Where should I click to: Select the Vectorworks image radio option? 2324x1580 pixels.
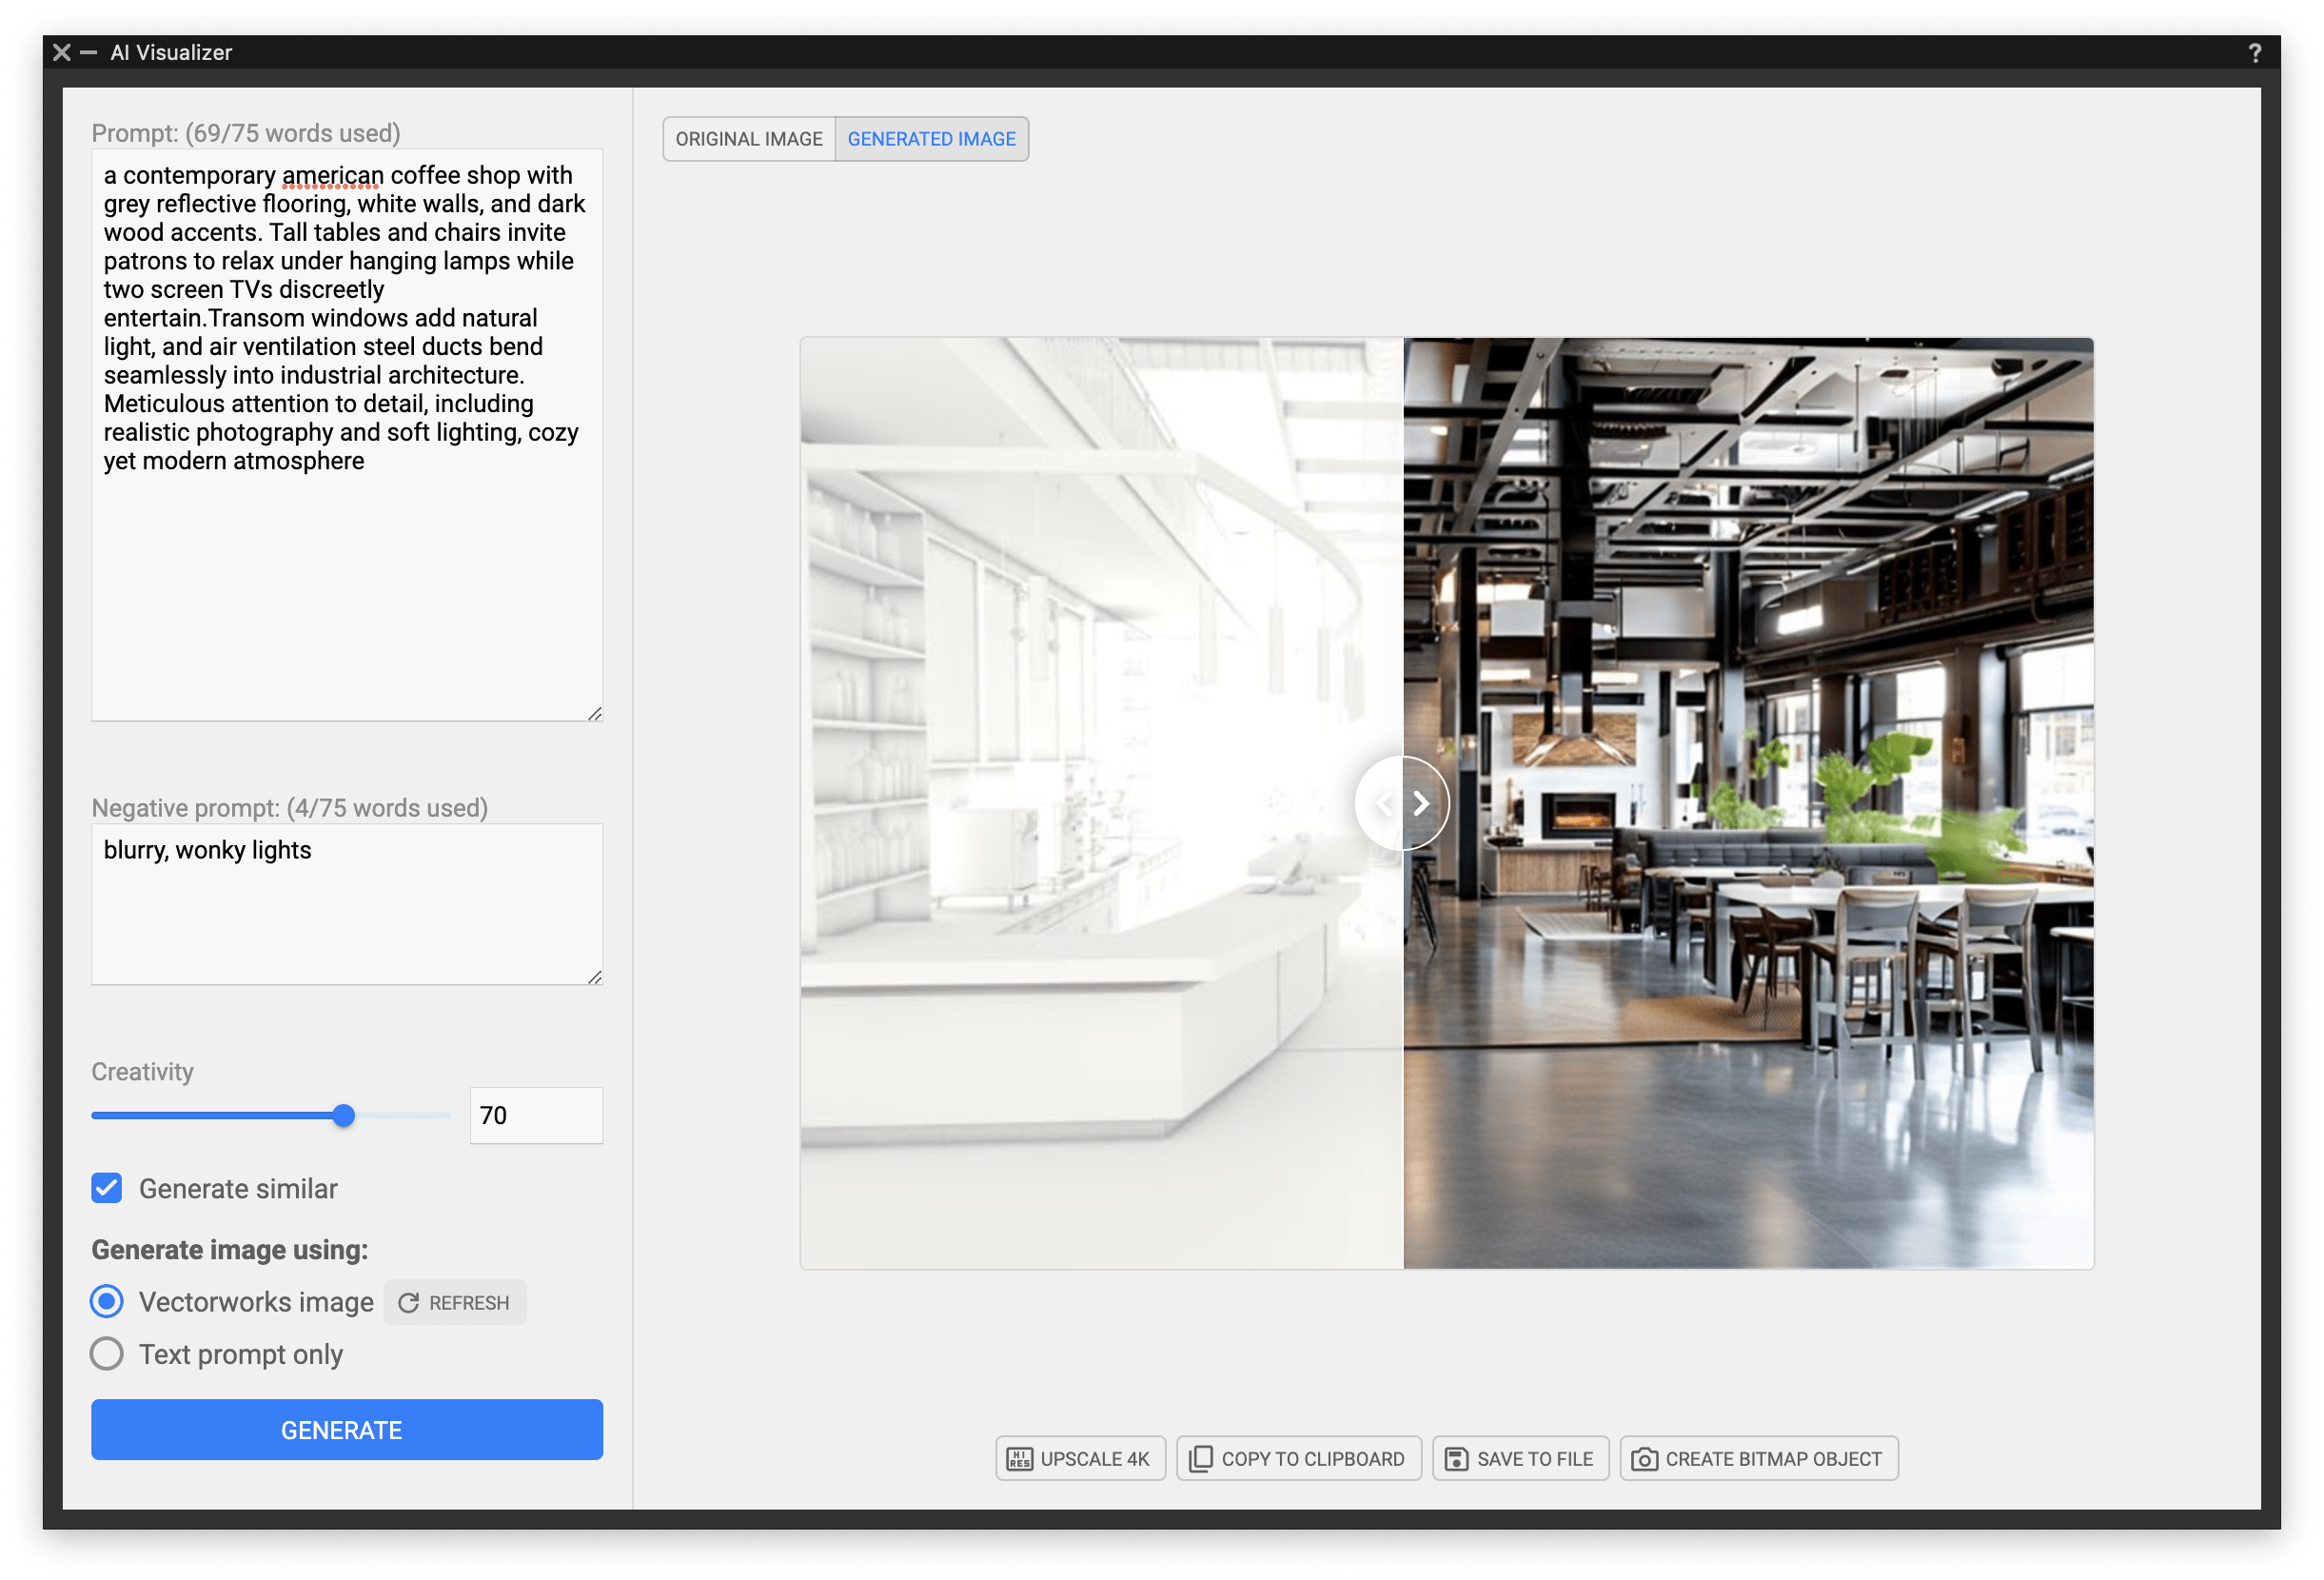click(x=107, y=1301)
